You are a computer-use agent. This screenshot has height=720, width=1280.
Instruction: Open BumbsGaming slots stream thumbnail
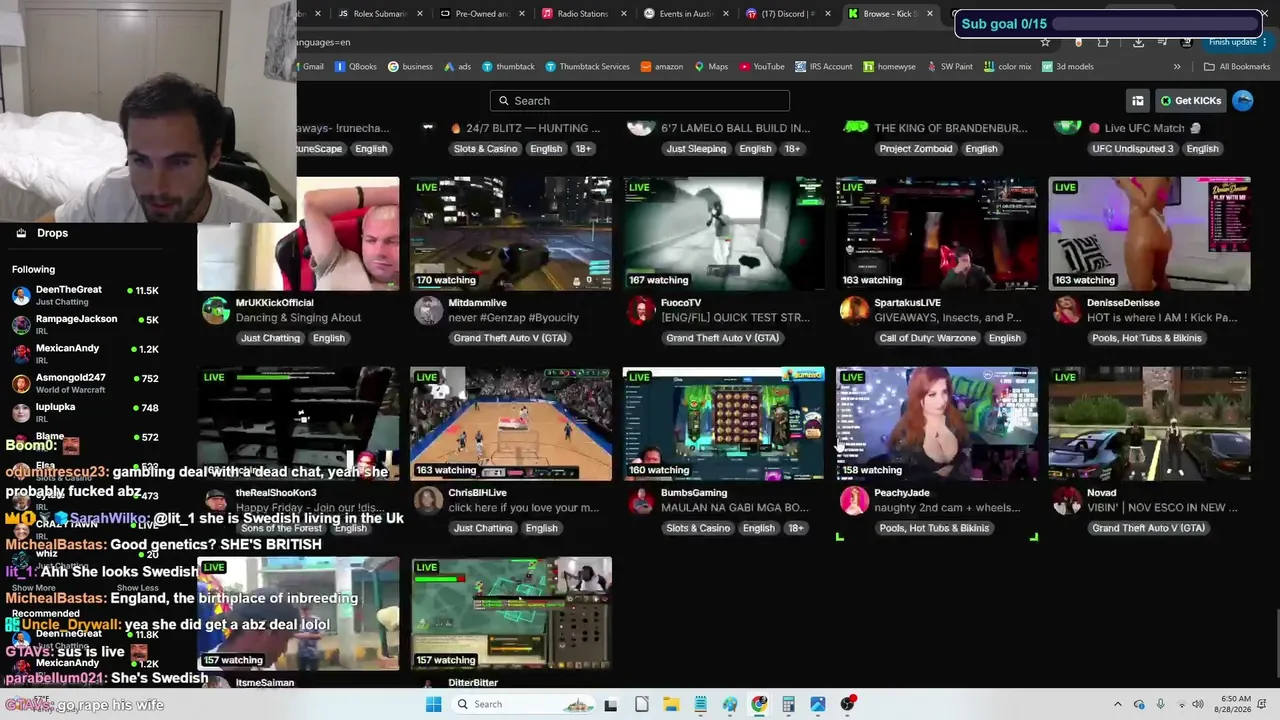pos(724,424)
